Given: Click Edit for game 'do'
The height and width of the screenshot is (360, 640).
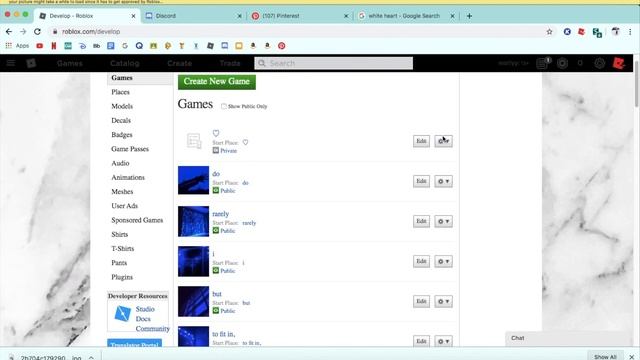Looking at the screenshot, I should (x=421, y=181).
